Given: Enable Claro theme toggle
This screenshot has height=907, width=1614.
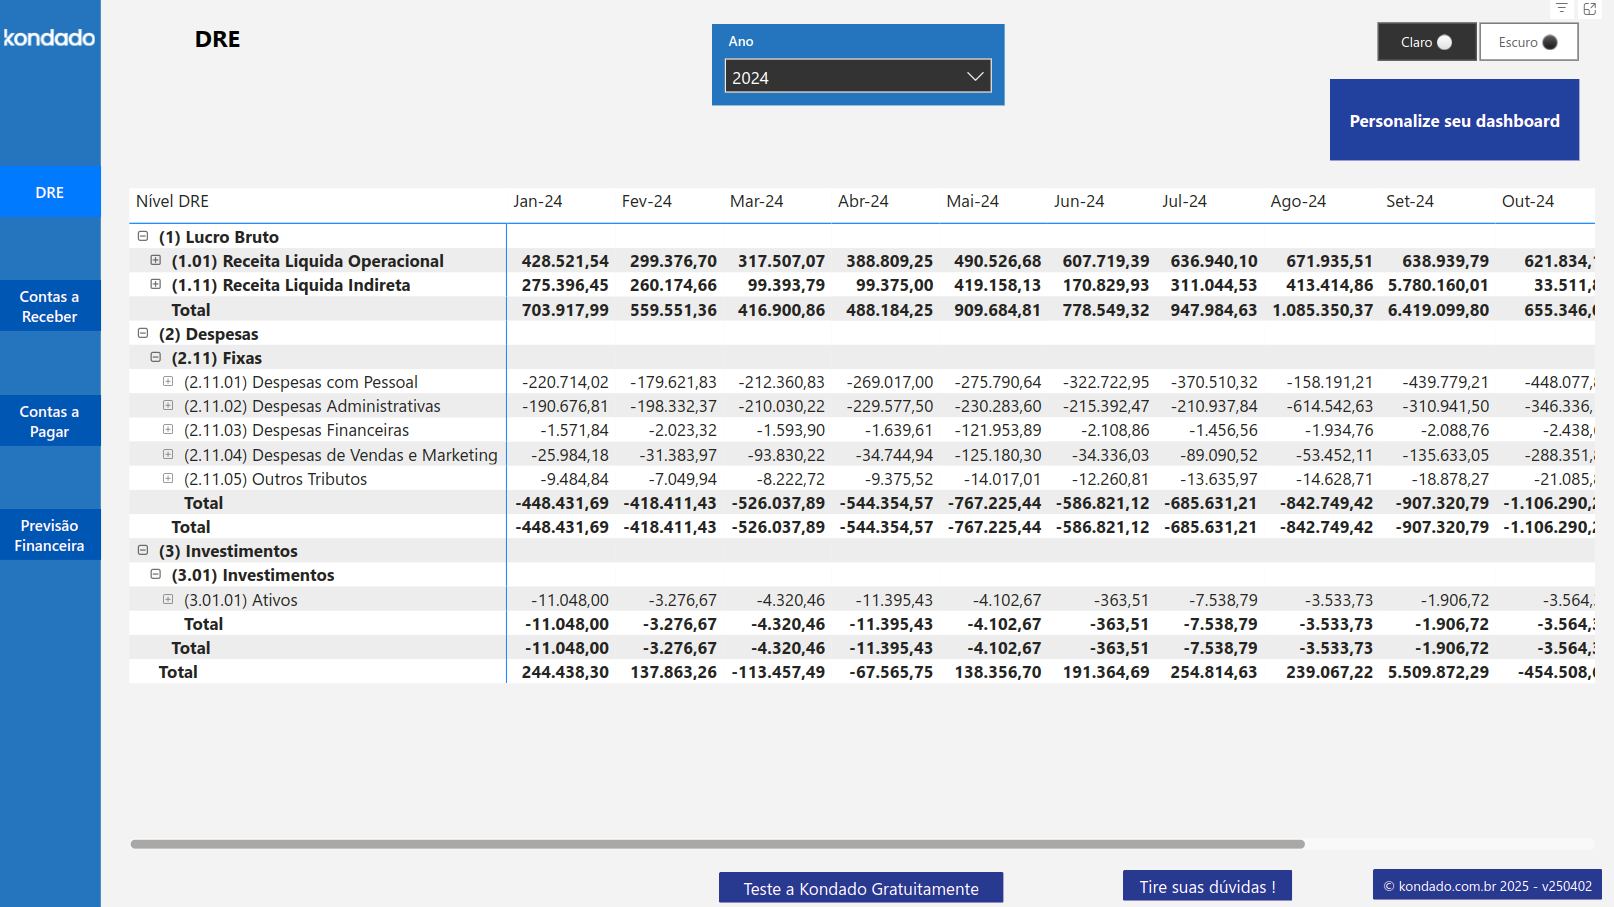Looking at the screenshot, I should tap(1426, 42).
